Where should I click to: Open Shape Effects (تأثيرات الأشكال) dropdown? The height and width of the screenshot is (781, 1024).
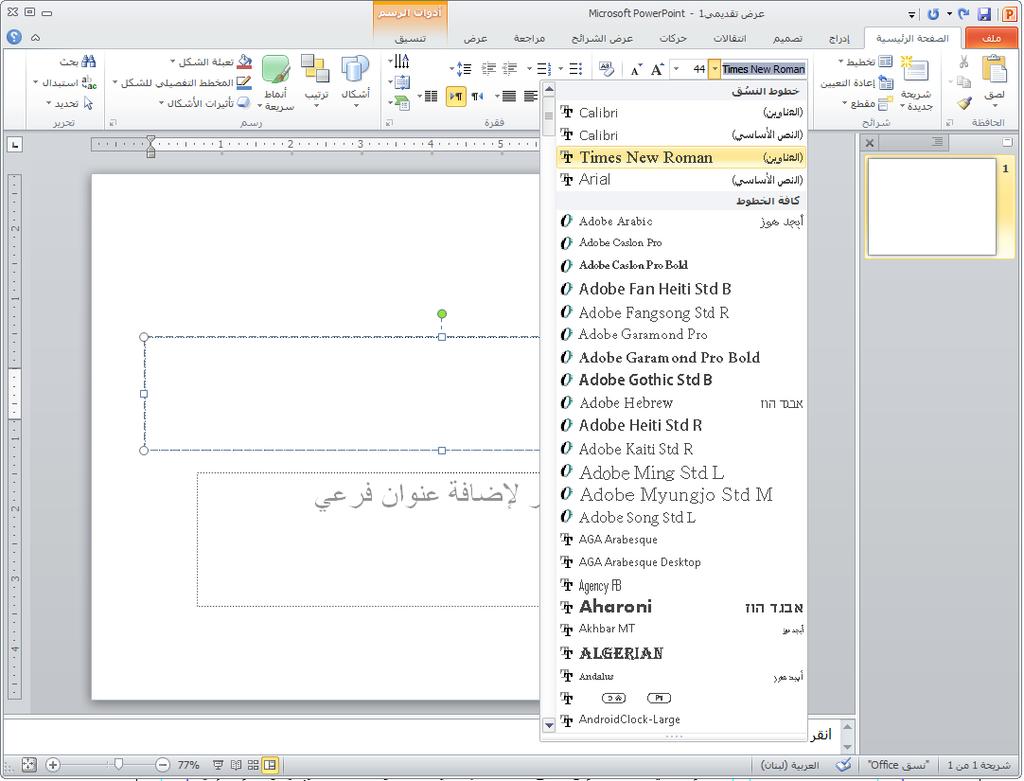click(x=161, y=103)
